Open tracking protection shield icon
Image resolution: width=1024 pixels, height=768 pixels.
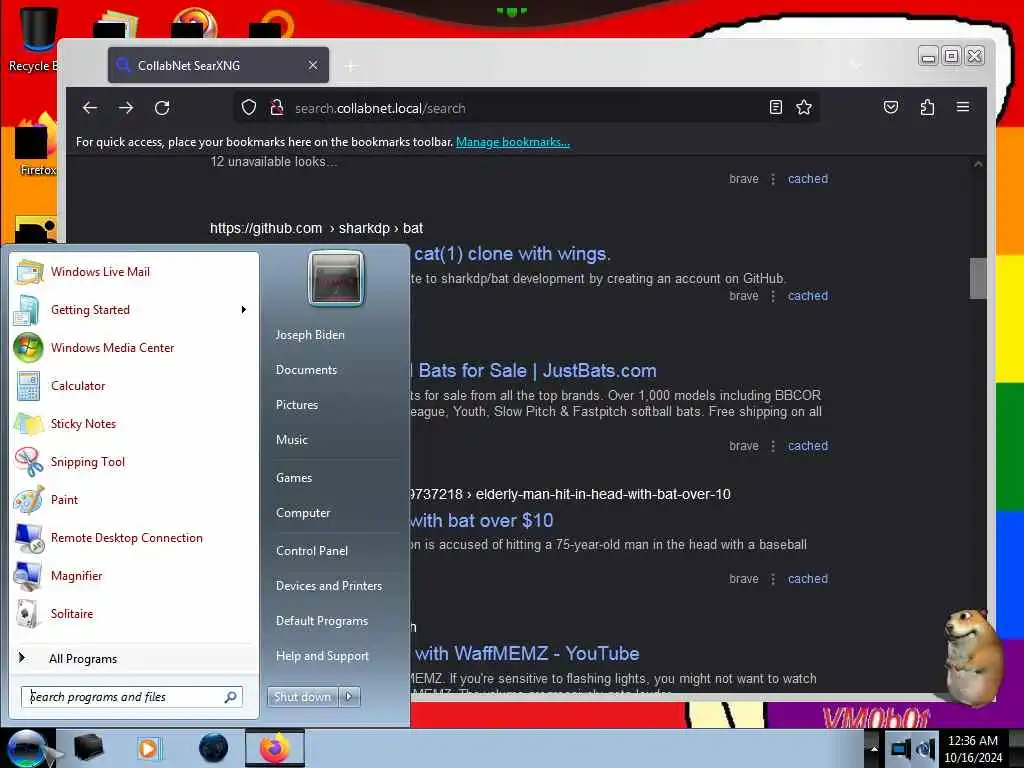(x=249, y=108)
